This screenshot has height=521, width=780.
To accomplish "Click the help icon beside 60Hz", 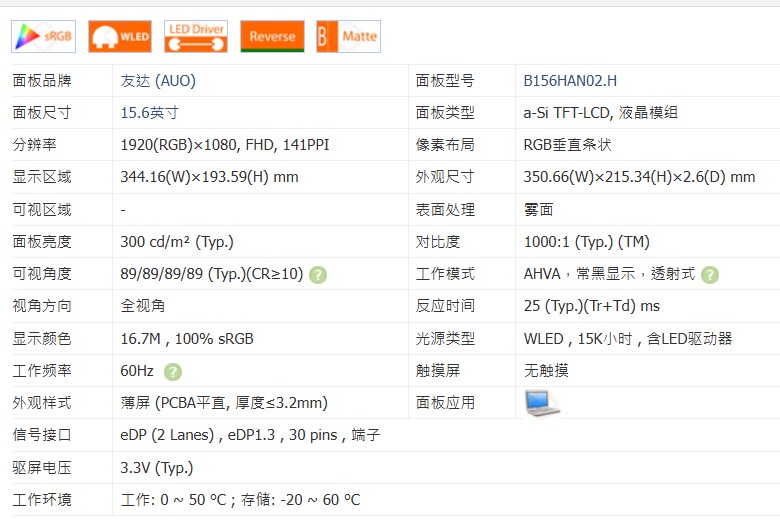I will (x=173, y=372).
